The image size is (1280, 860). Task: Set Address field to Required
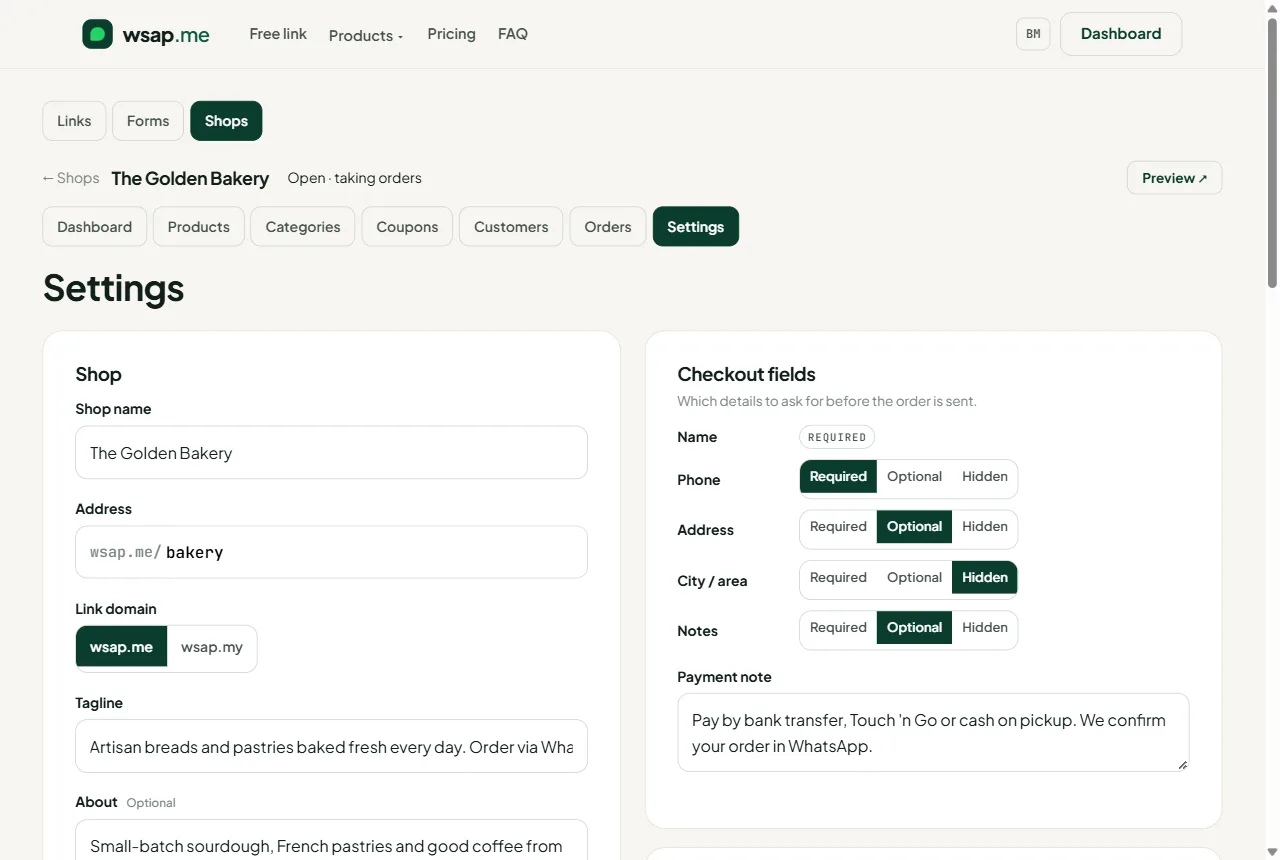tap(838, 527)
